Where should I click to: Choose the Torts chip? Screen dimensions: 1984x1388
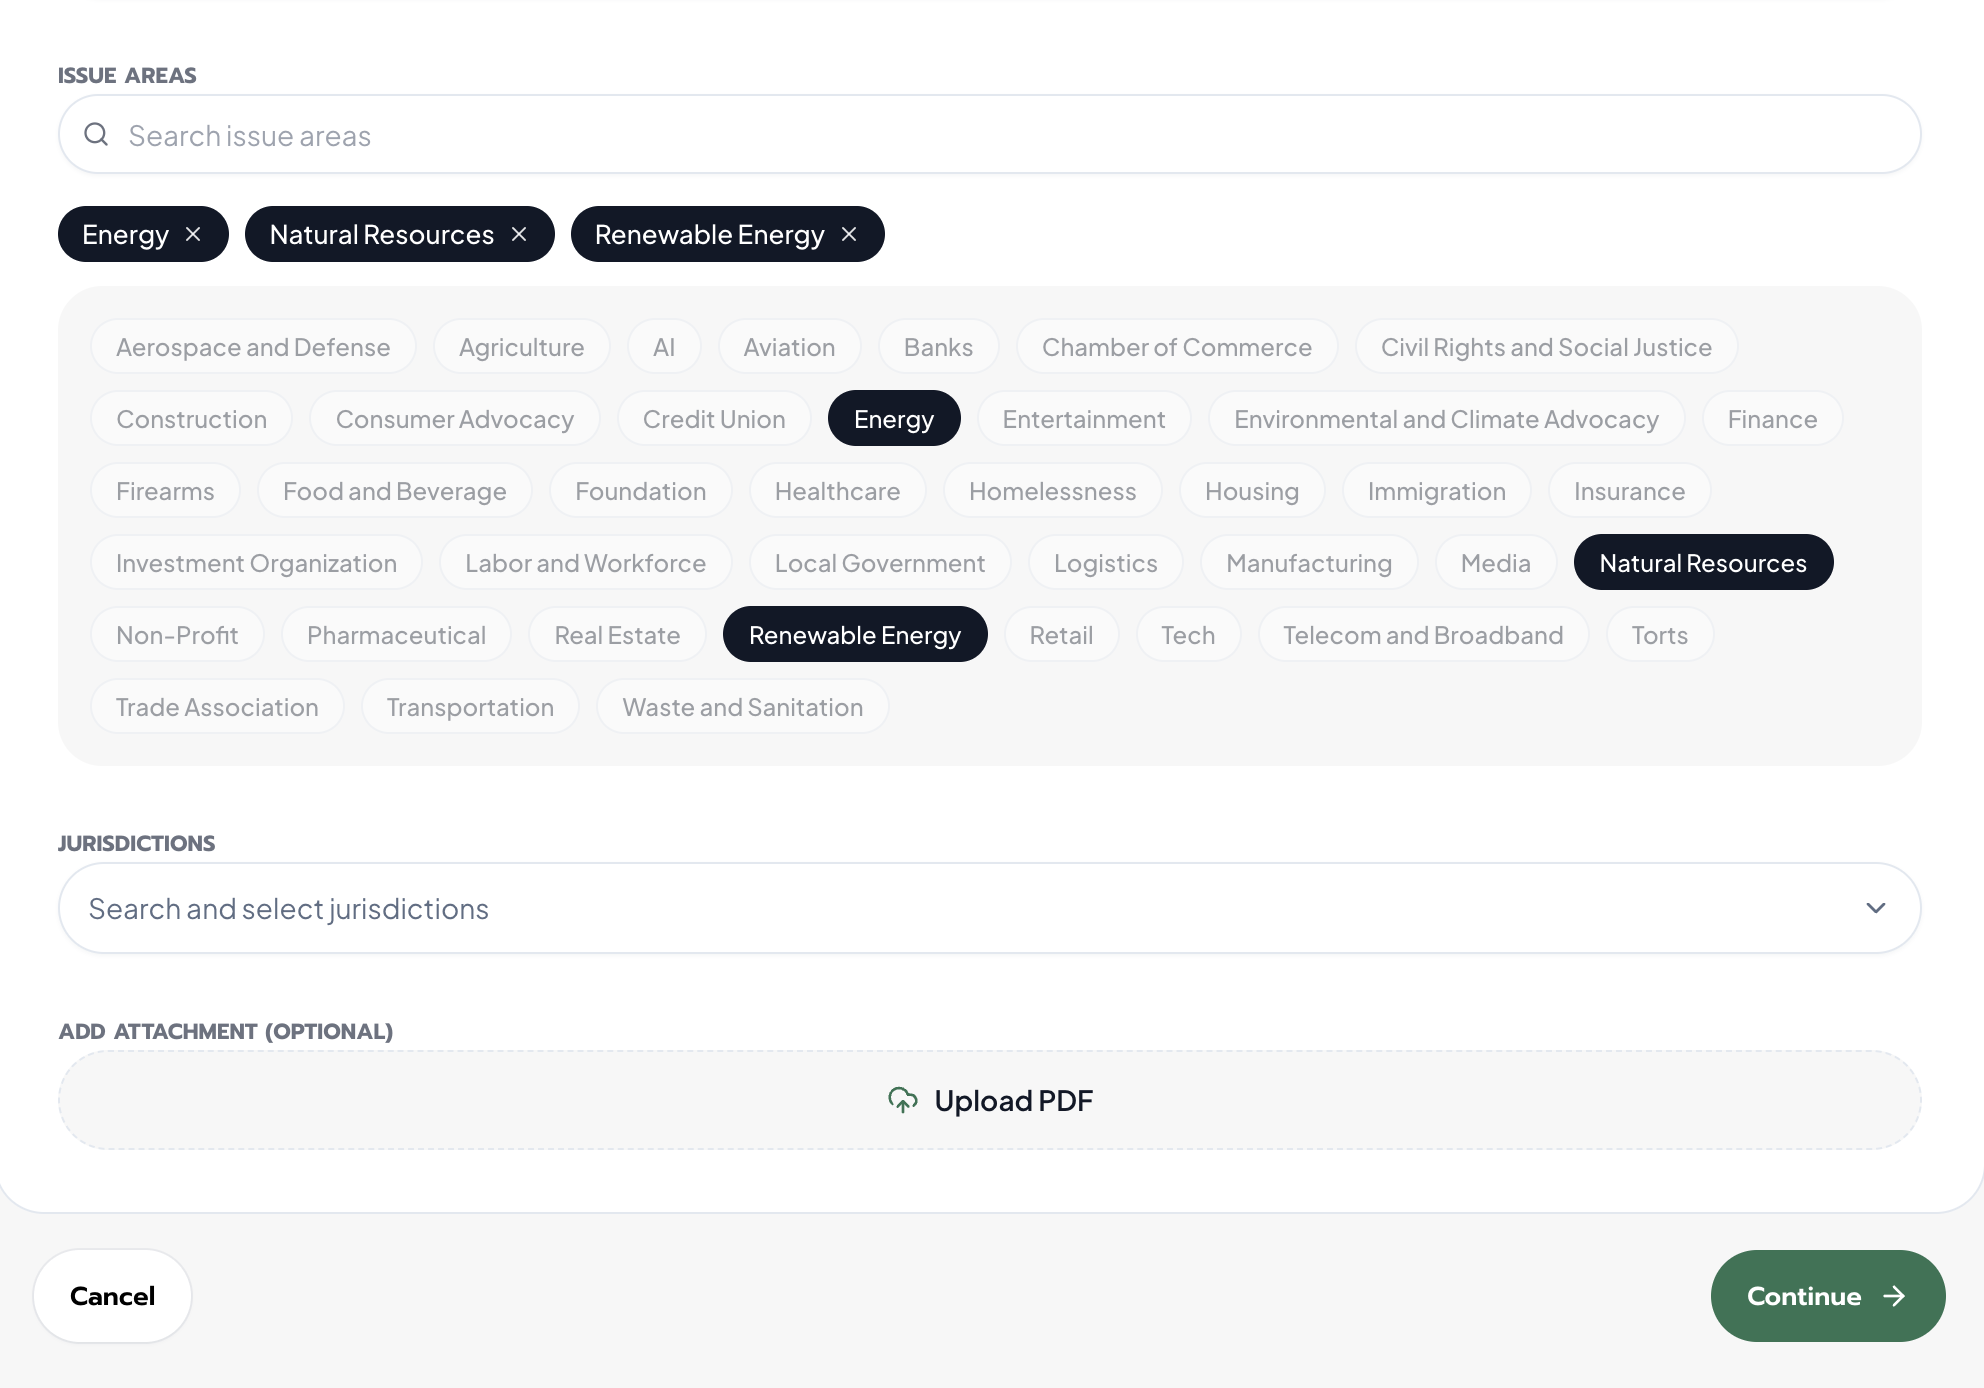click(1660, 634)
